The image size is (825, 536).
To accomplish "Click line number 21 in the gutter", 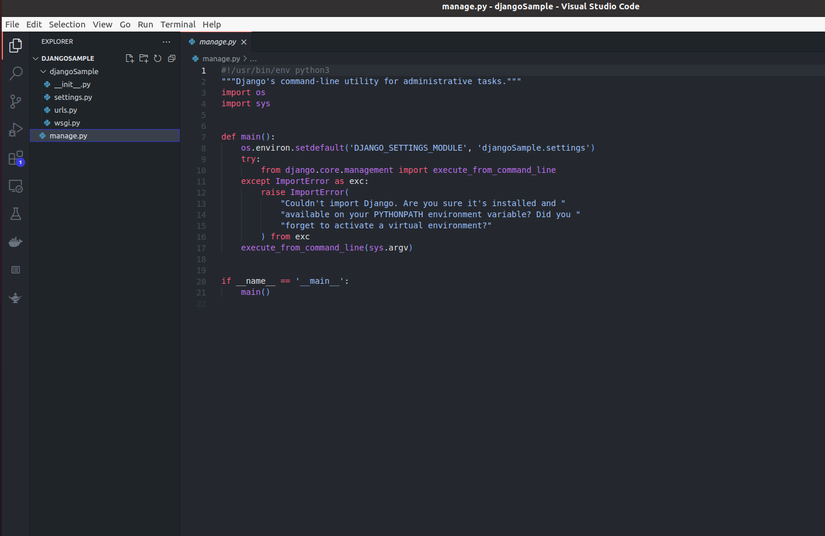I will pos(201,292).
